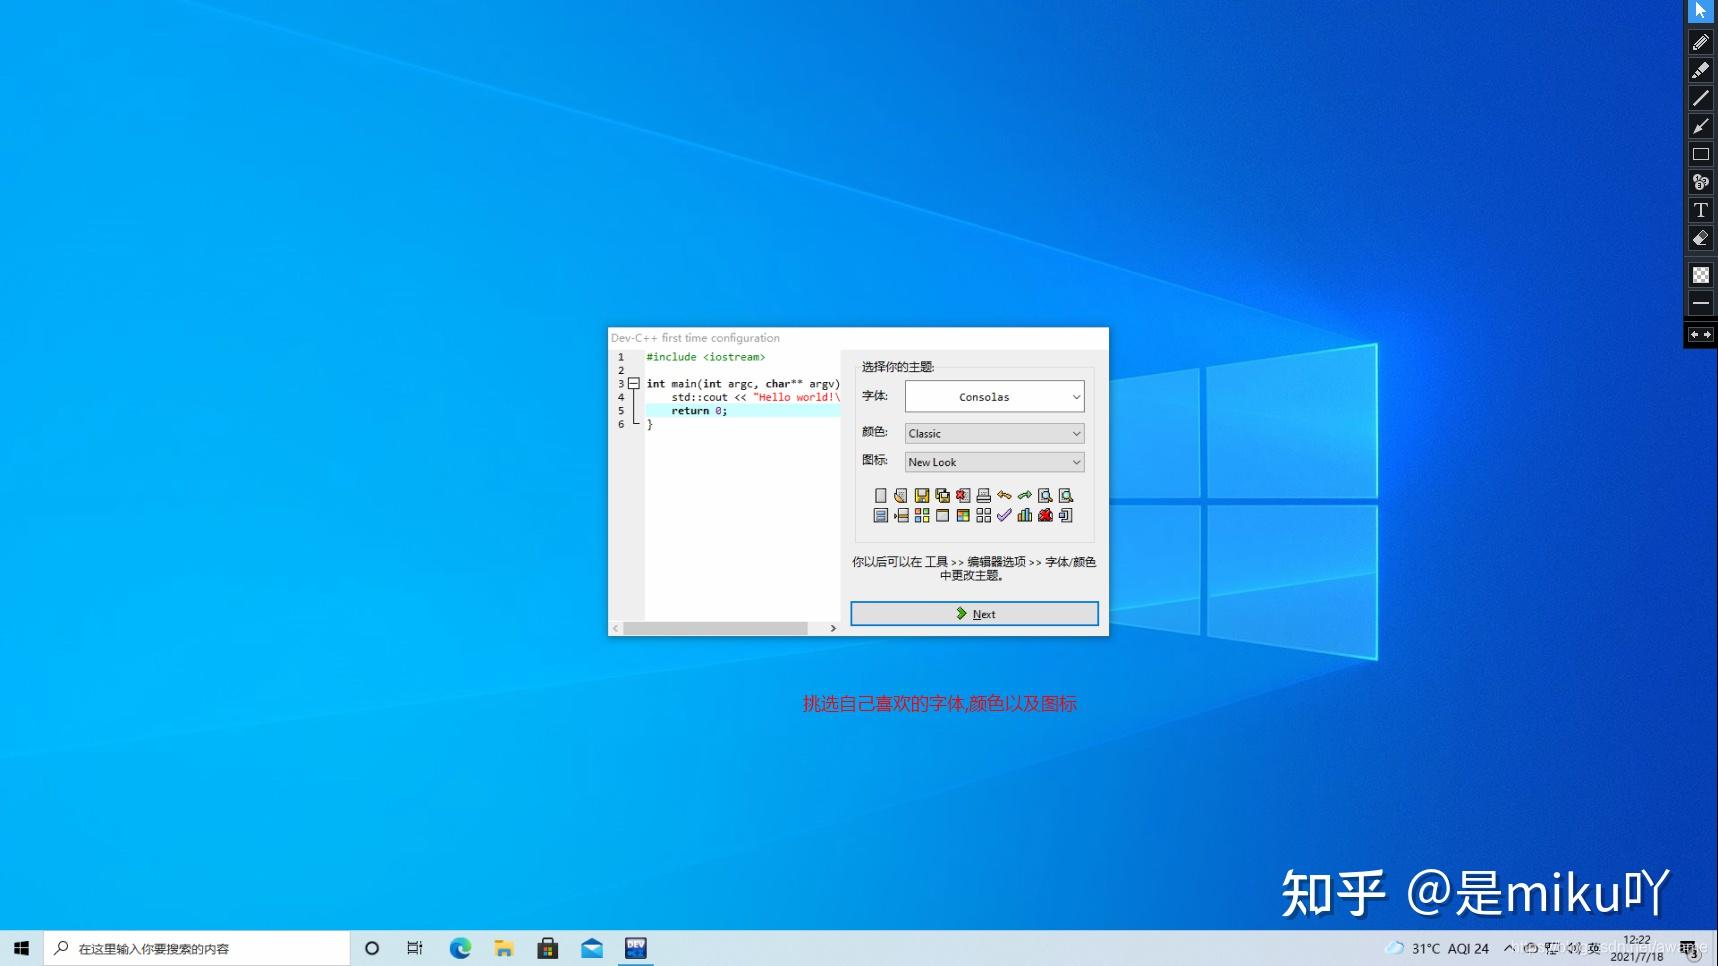Select the text annotation tool
Viewport: 1718px width, 966px height.
(1701, 210)
